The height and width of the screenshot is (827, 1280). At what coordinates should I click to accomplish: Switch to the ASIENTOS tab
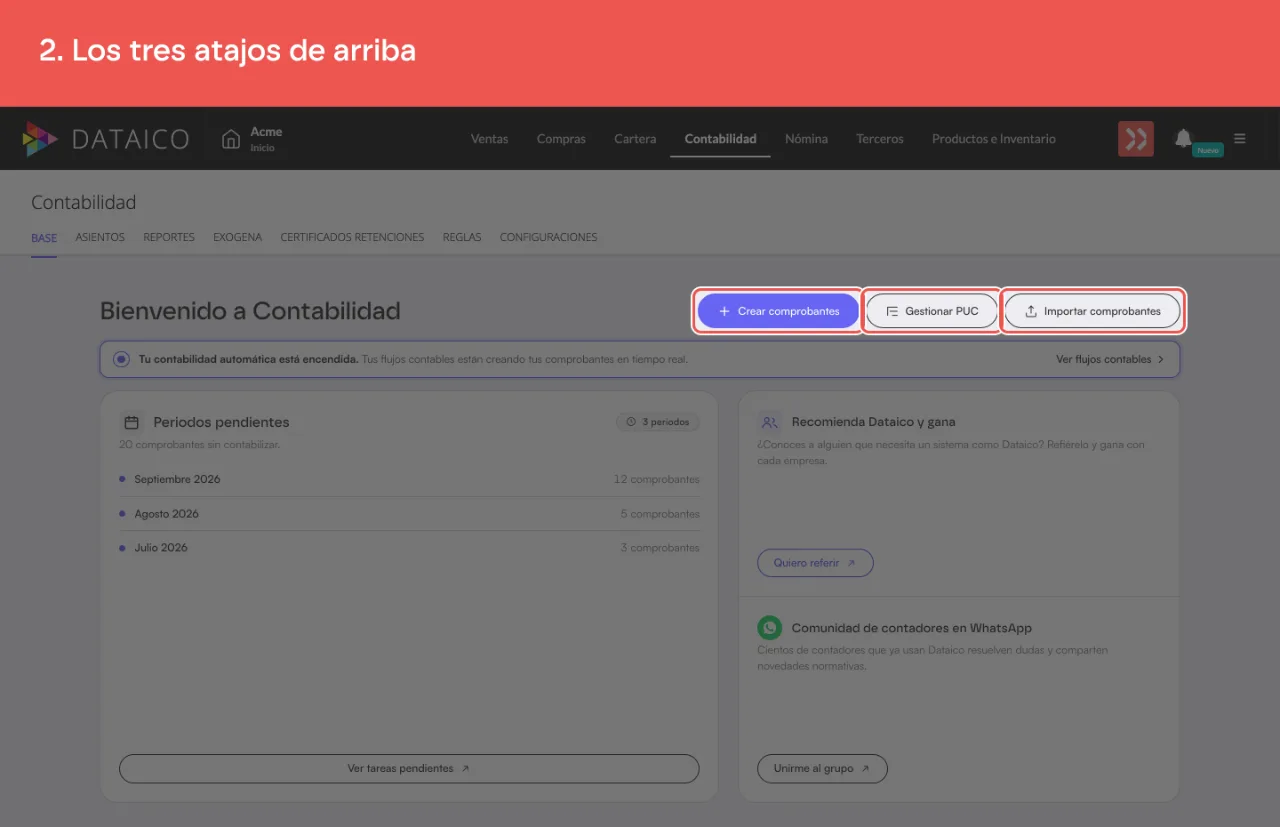click(x=100, y=238)
